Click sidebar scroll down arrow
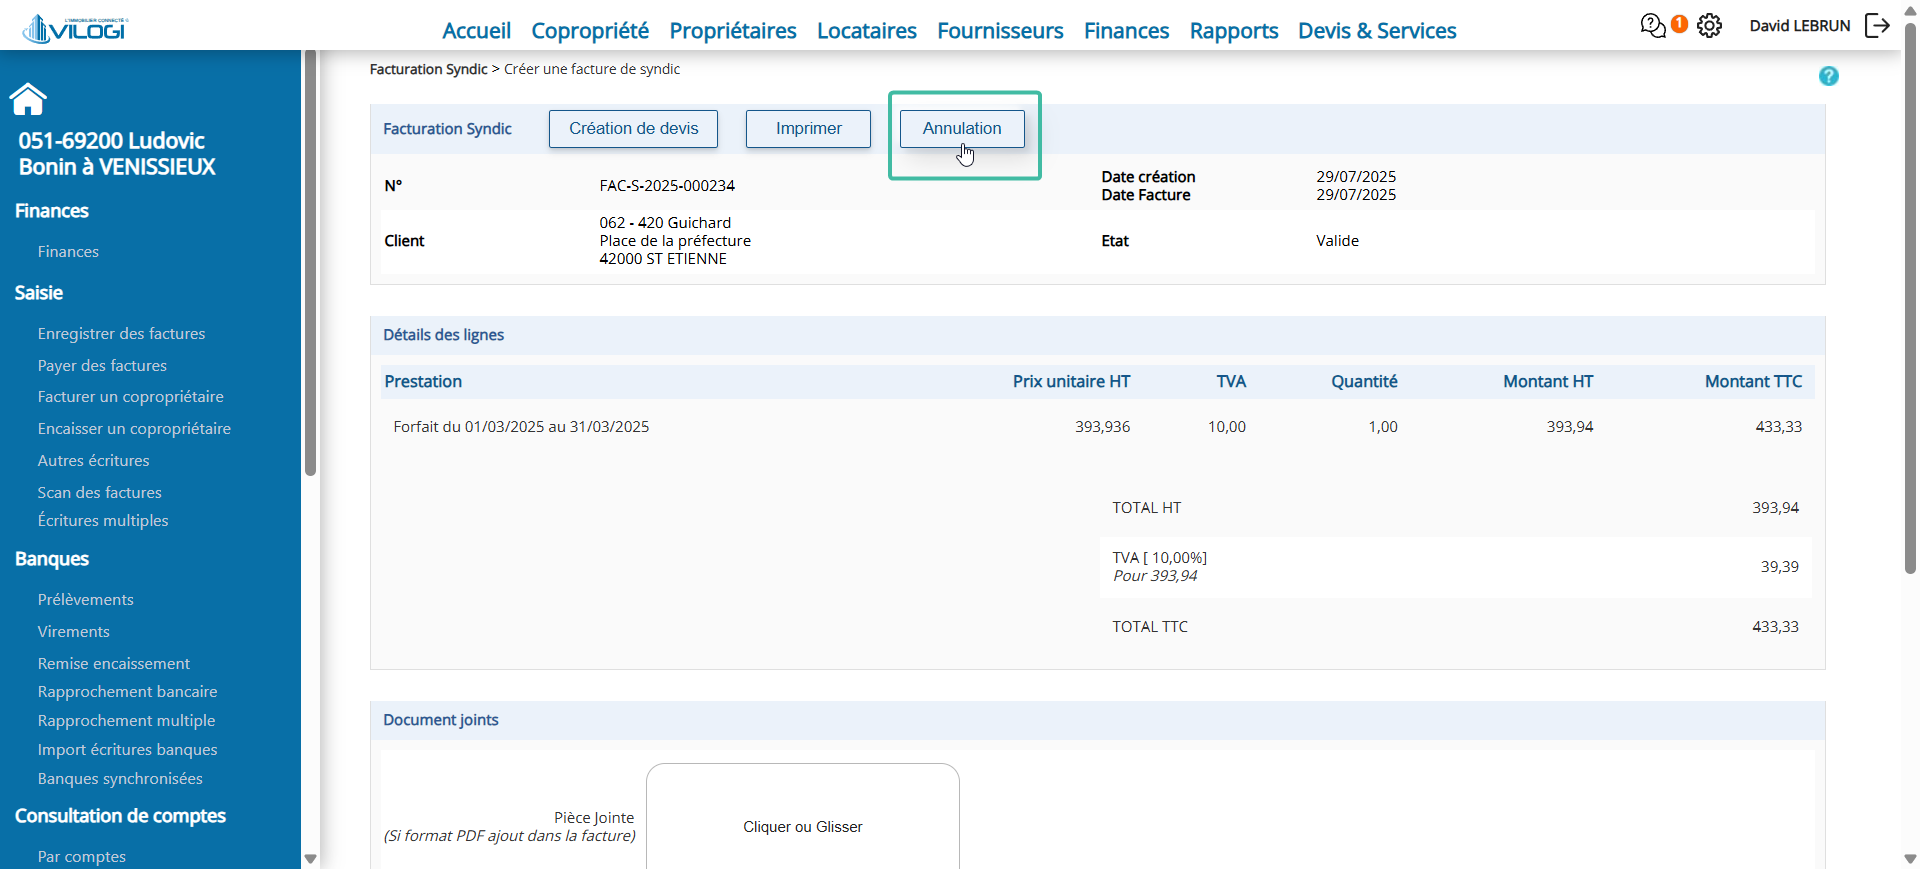The image size is (1920, 869). 311,858
